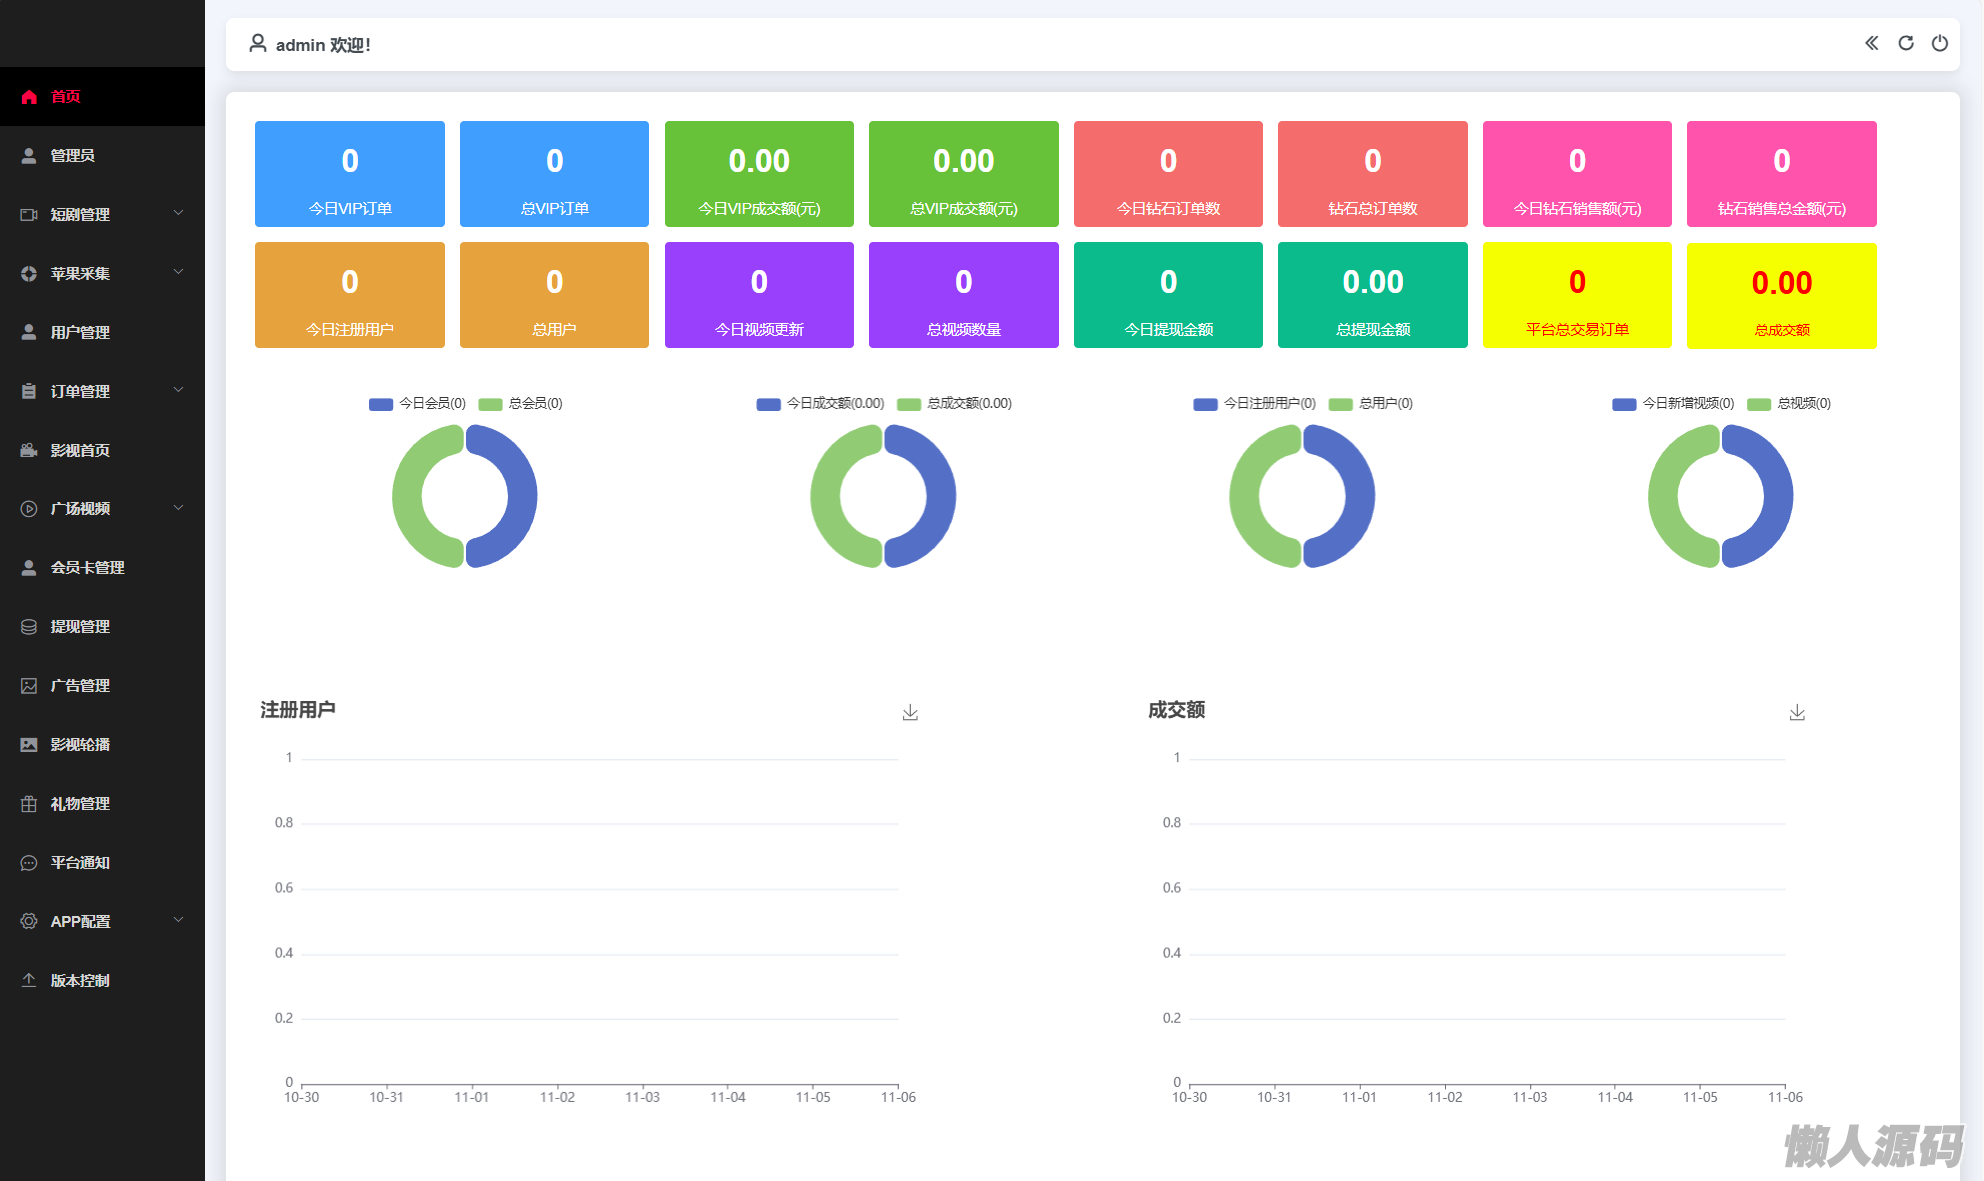Viewport: 1984px width, 1181px height.
Task: Click the power logout icon
Action: 1939,43
